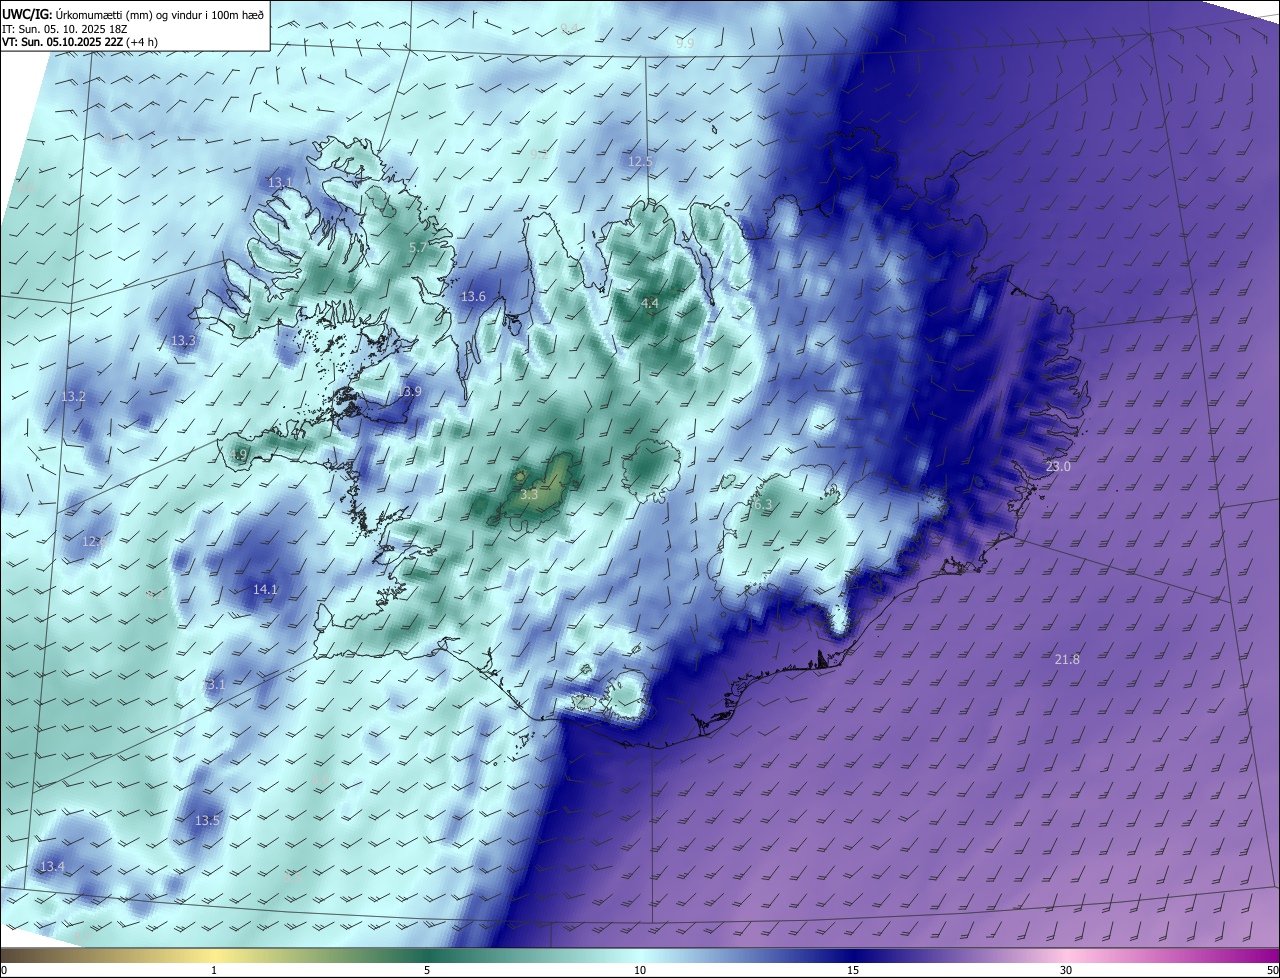
Task: Select the 13.6 map value
Action: 473,297
